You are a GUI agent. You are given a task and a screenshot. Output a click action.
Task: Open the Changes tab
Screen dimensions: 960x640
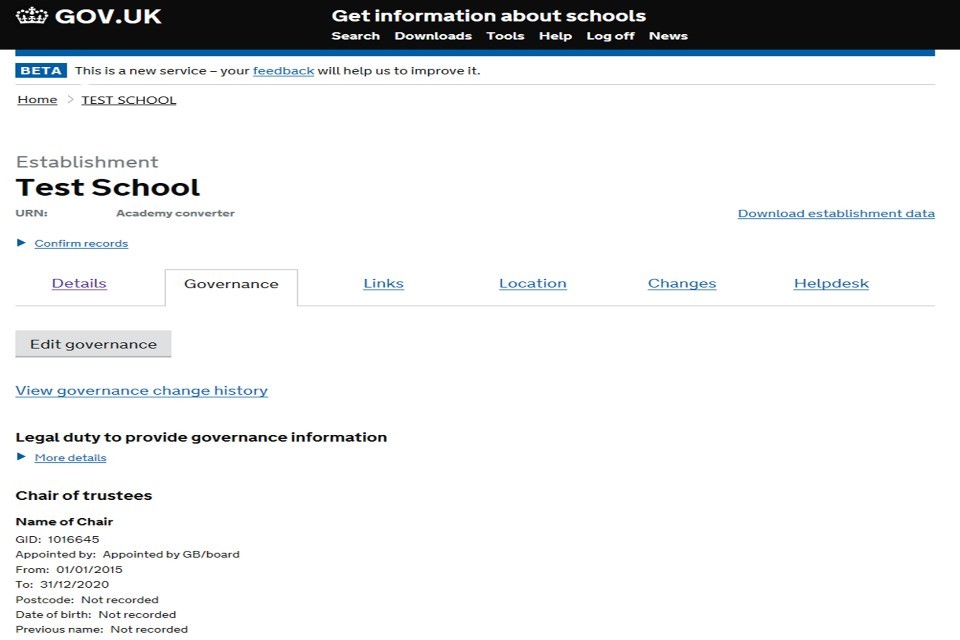tap(681, 284)
